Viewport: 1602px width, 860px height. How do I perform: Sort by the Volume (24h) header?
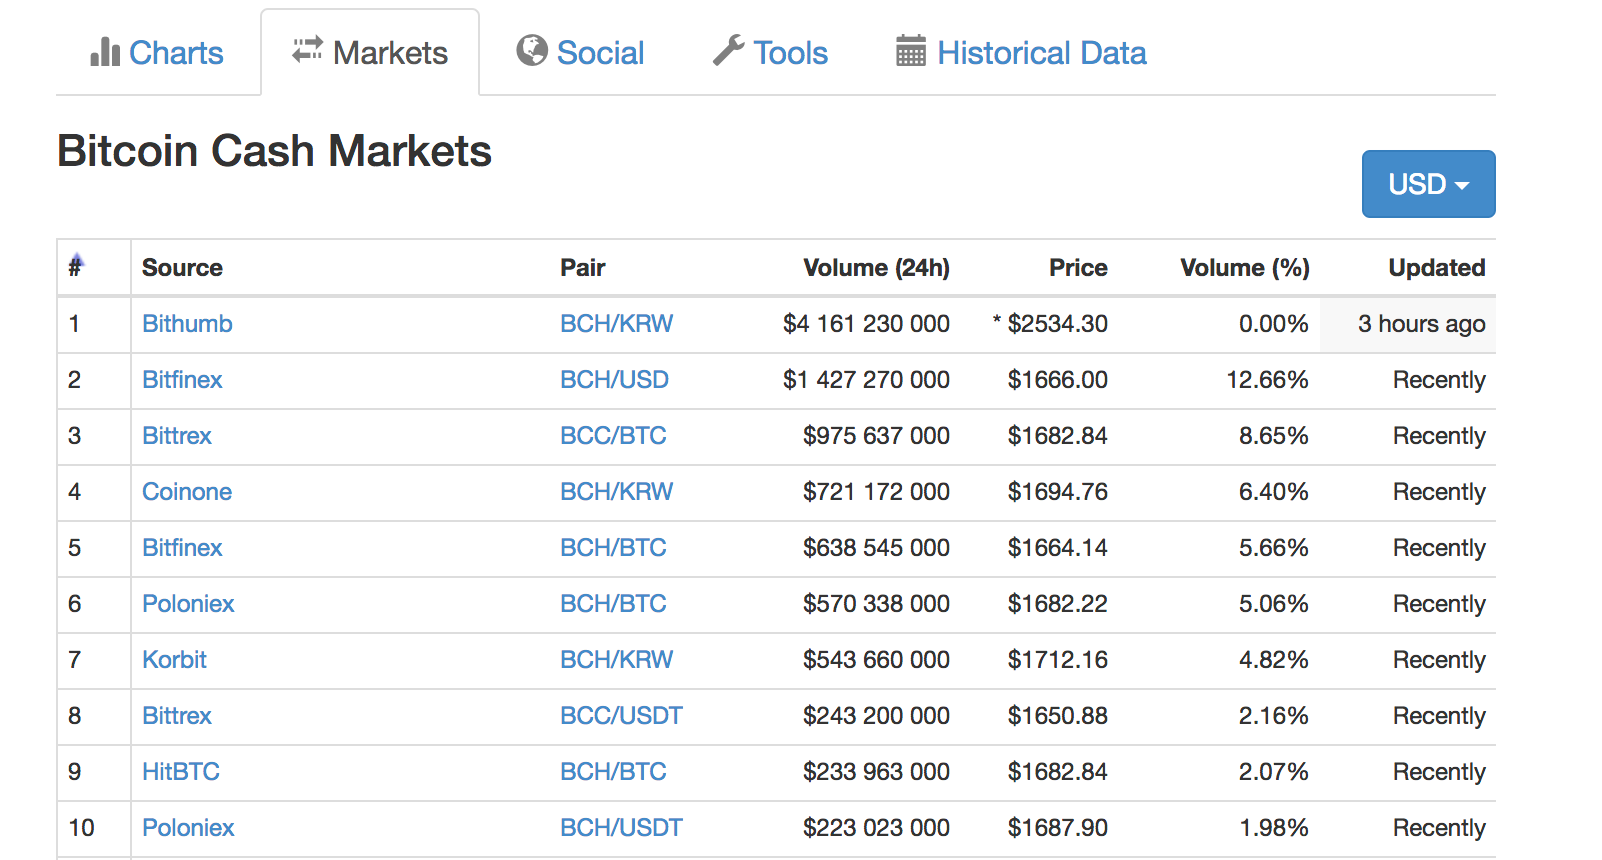pos(876,268)
